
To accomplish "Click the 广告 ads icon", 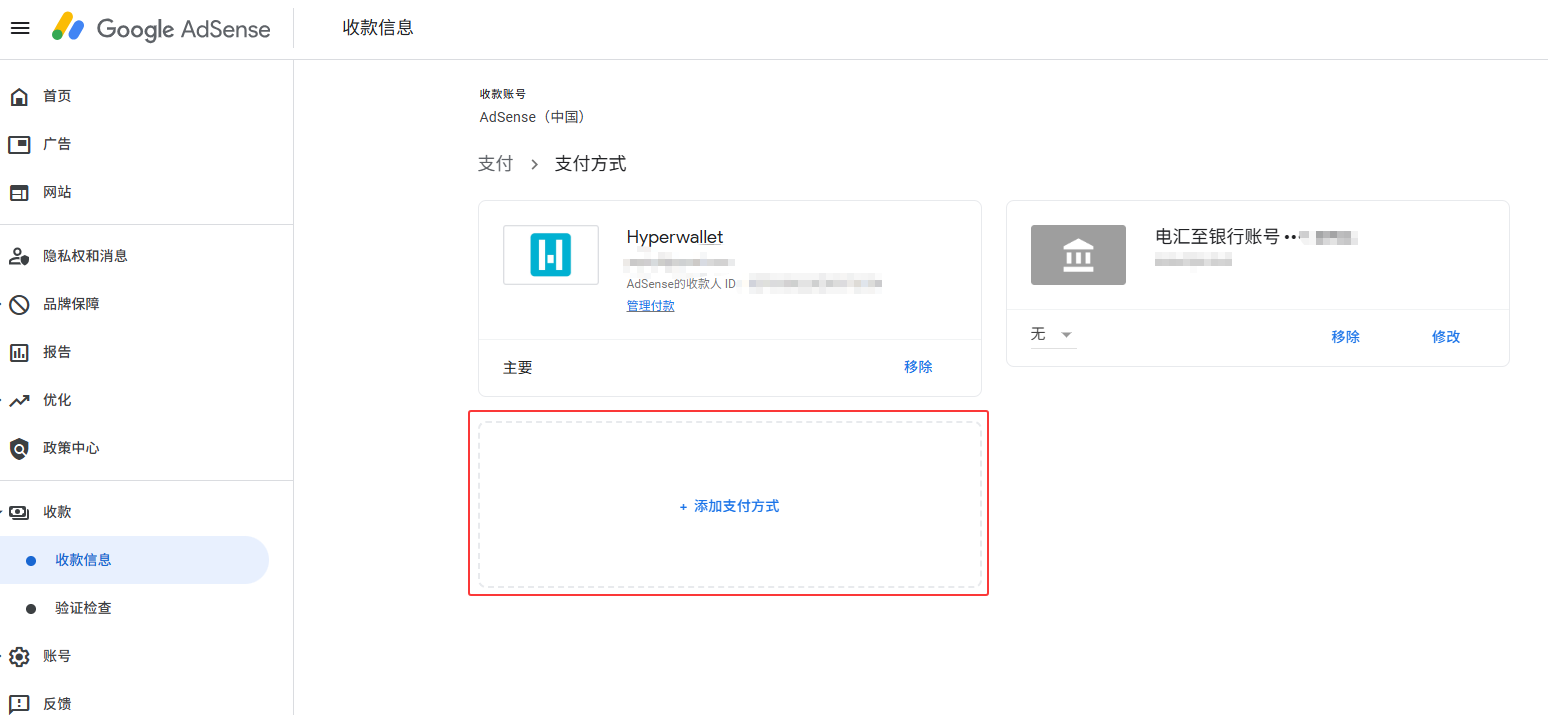I will 19,144.
